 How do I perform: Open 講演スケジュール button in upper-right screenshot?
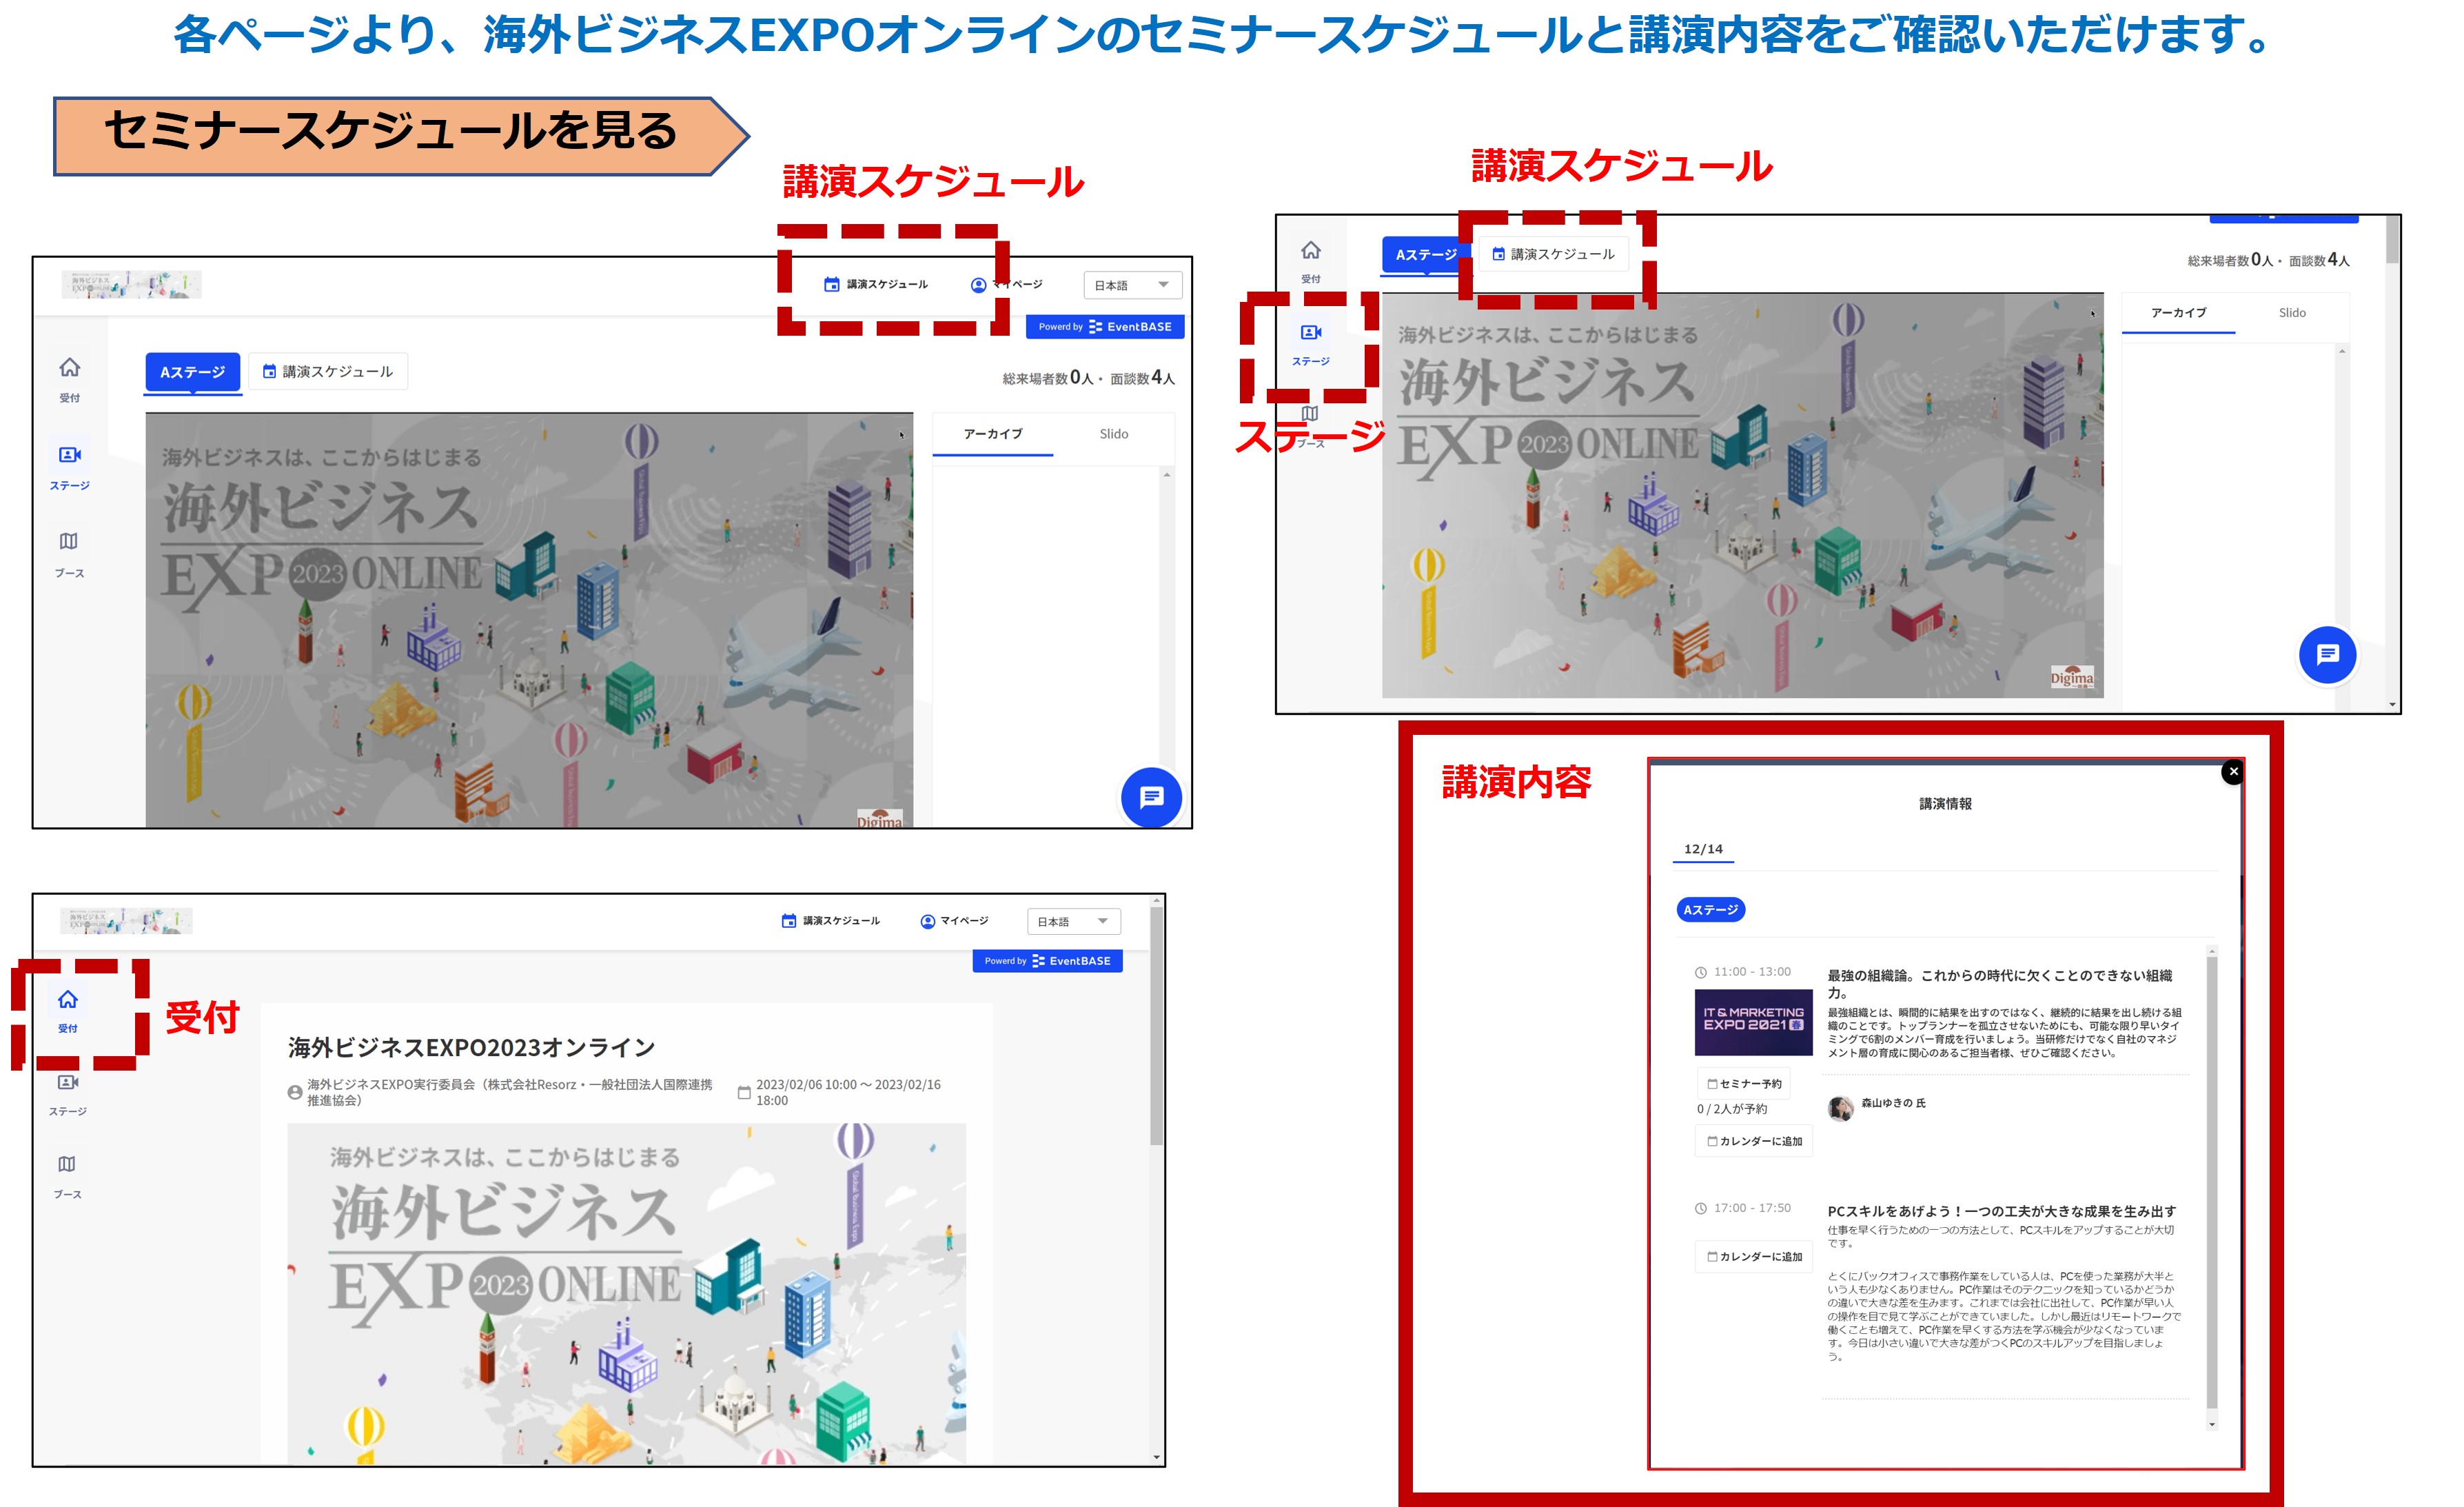coord(1553,254)
